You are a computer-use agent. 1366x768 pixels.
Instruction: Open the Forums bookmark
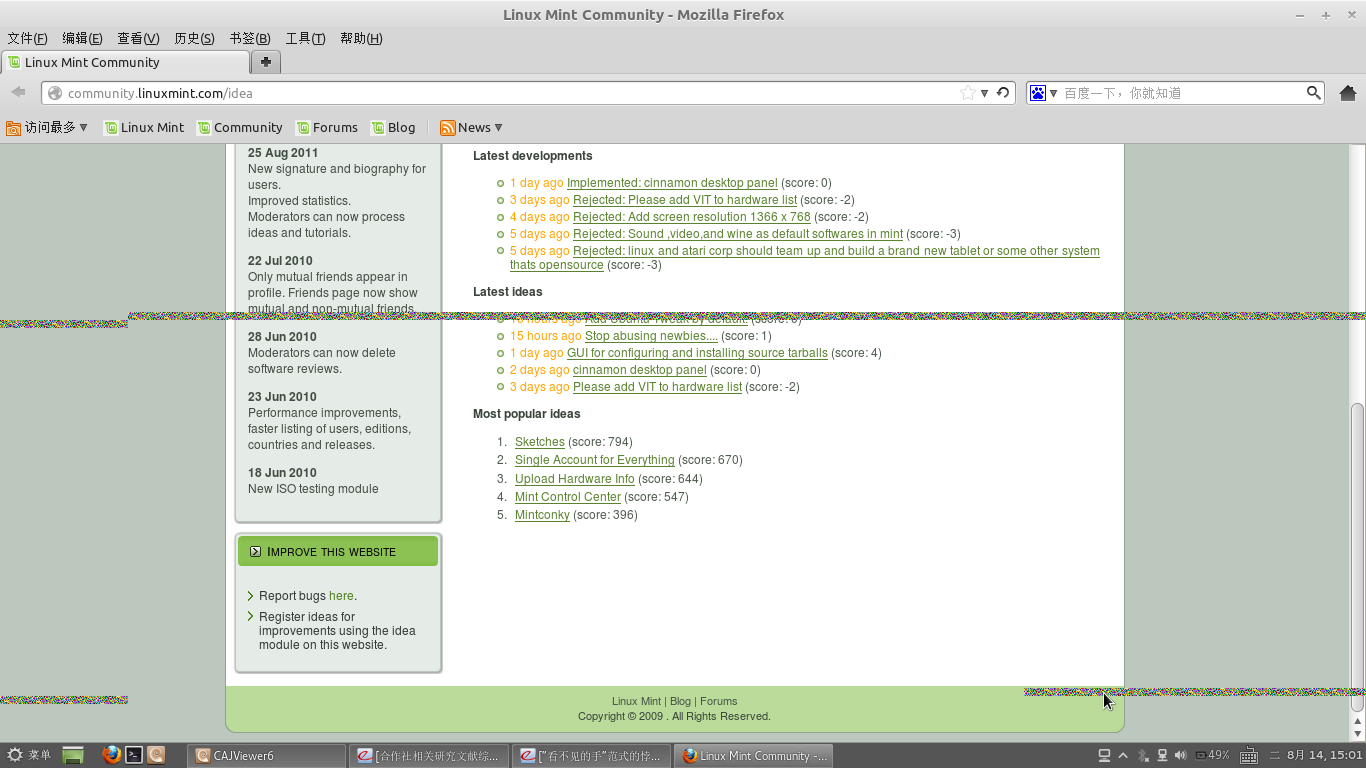click(x=326, y=127)
